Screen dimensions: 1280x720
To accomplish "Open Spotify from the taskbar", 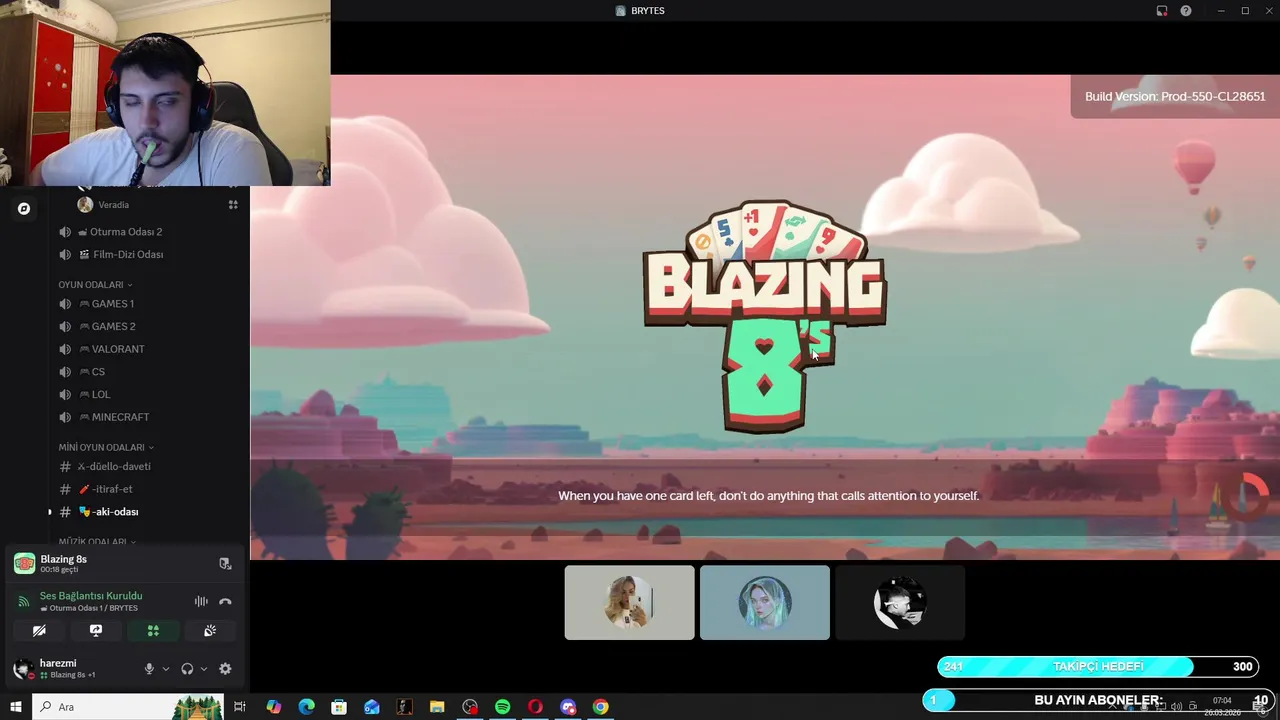I will click(503, 707).
